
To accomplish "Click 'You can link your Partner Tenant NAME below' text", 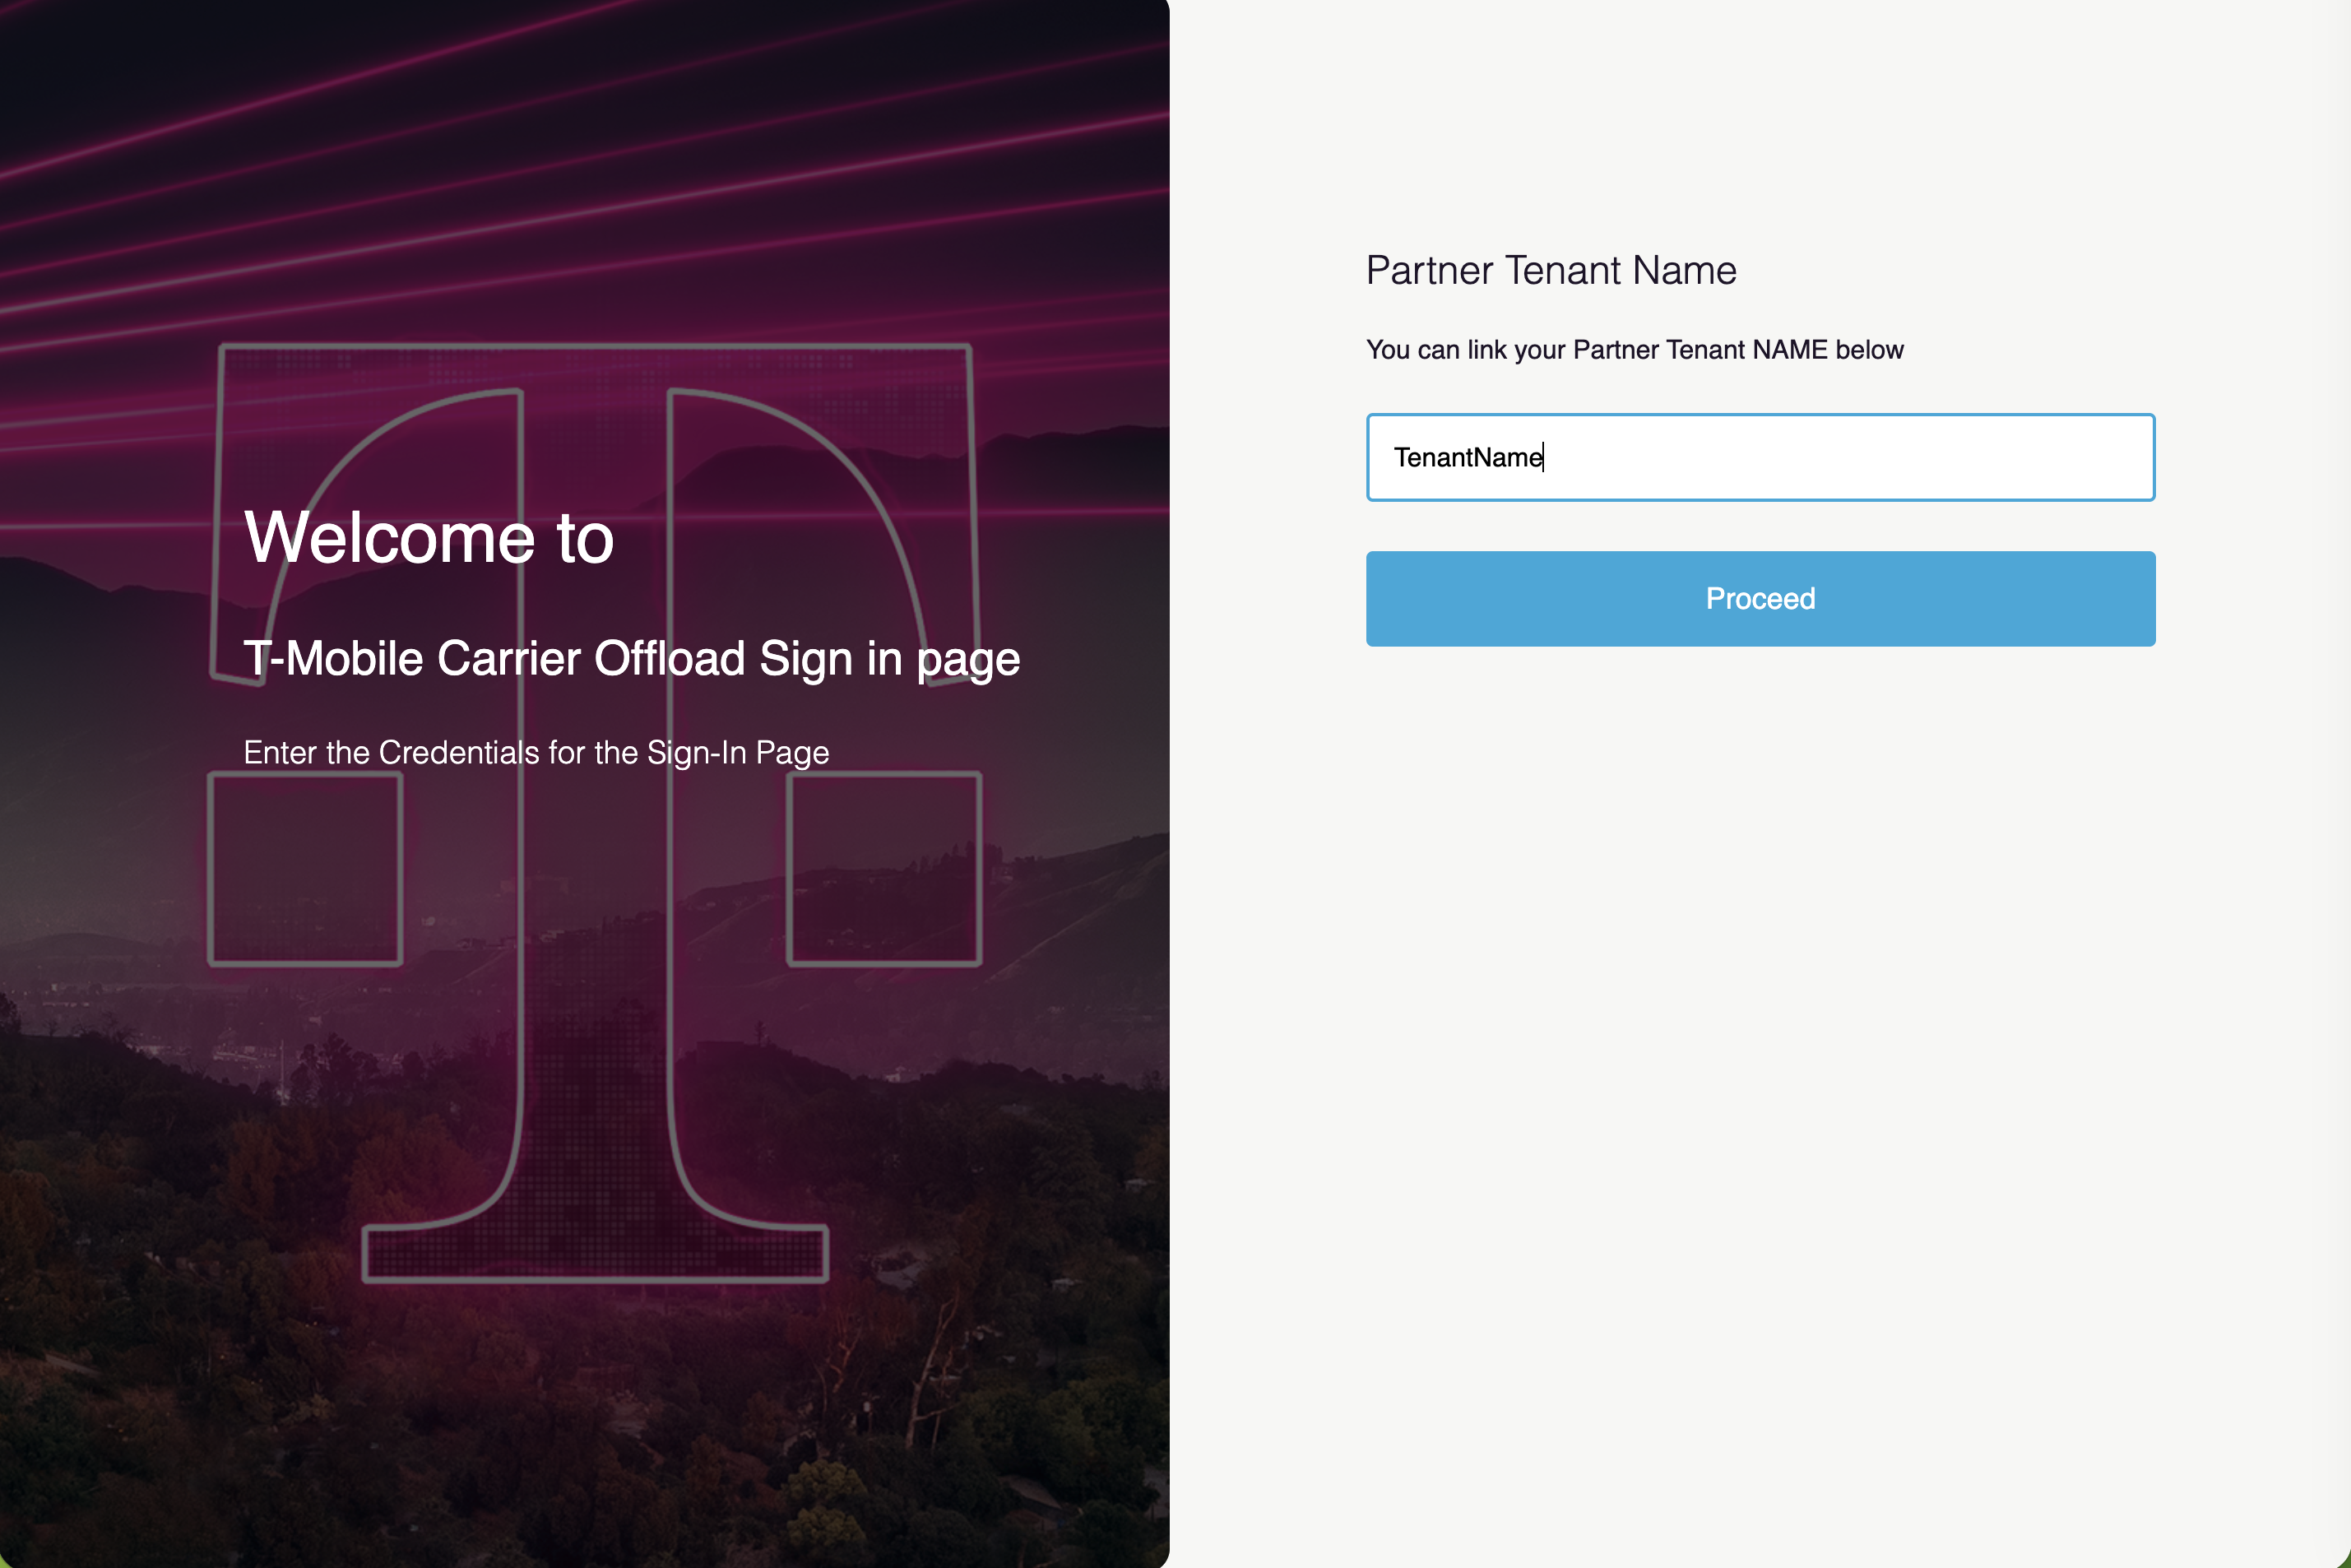I will [x=1634, y=350].
